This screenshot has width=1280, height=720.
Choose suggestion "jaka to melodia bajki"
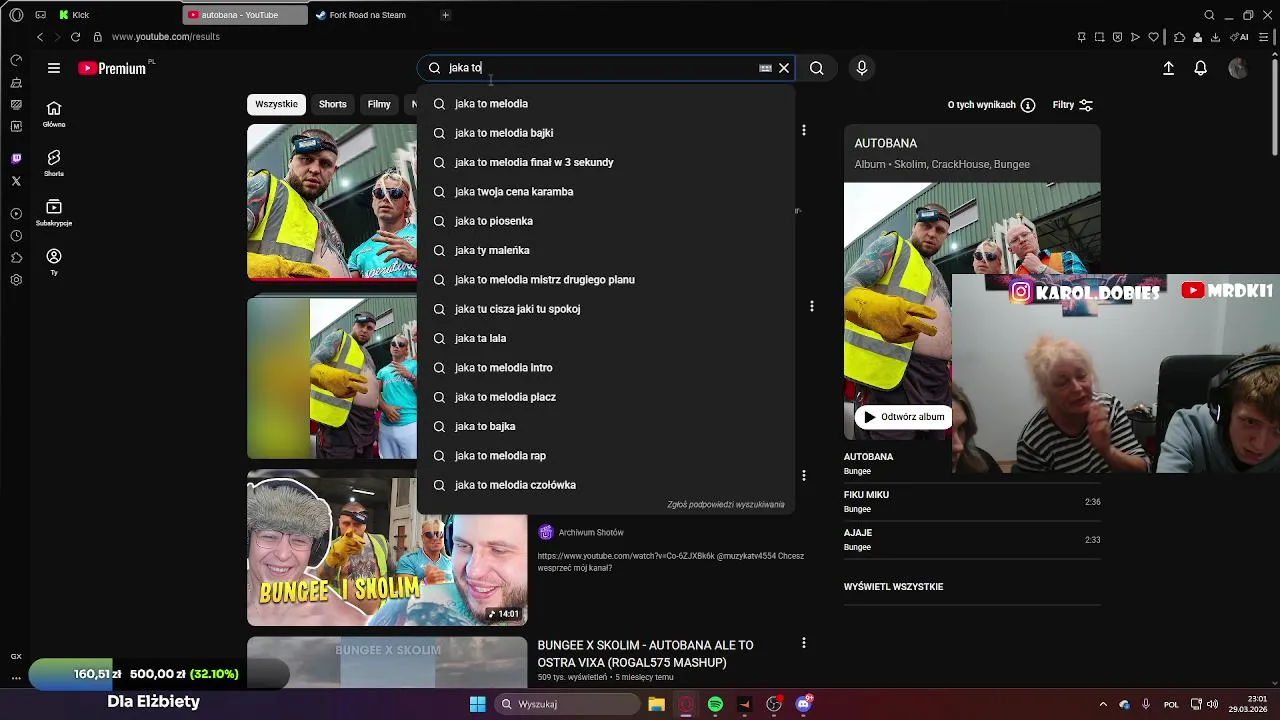click(606, 133)
